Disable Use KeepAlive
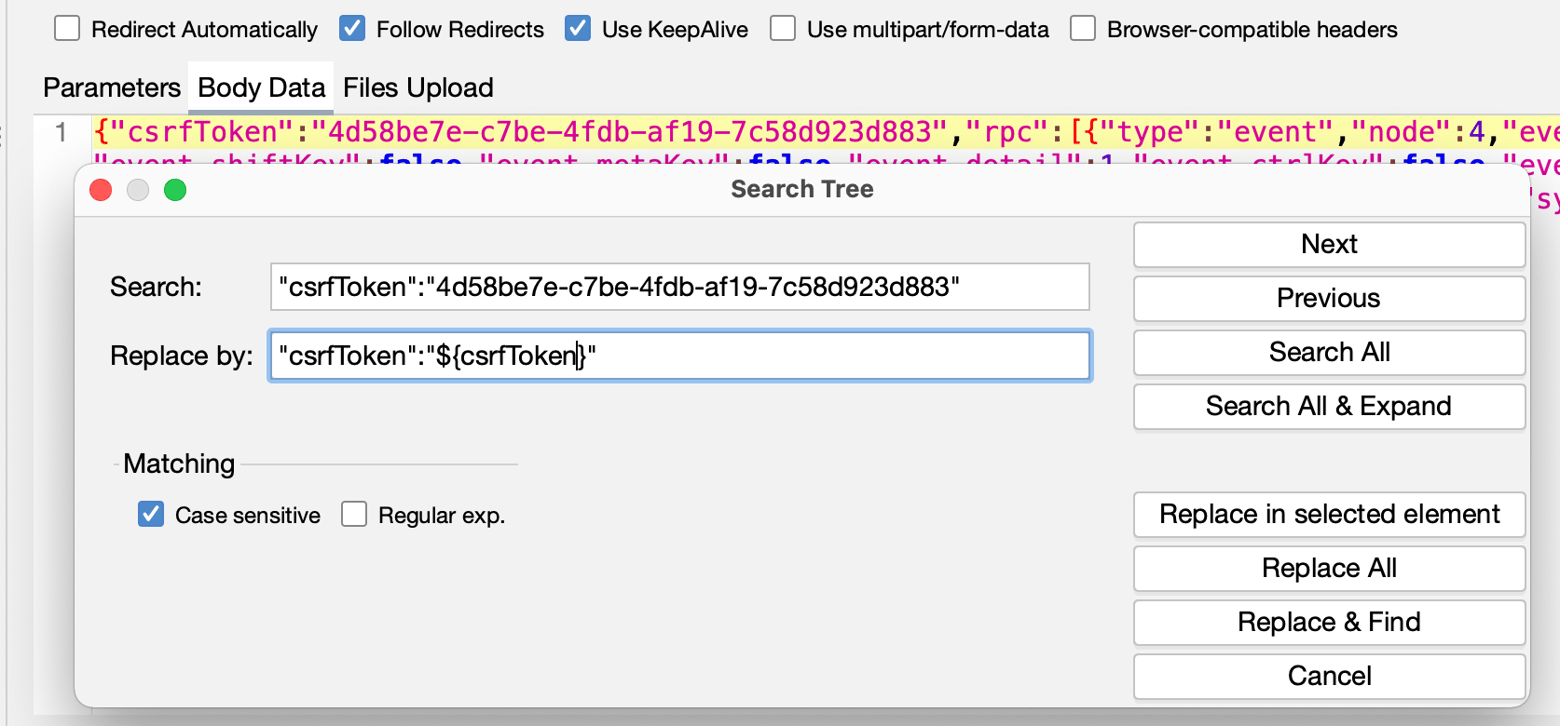 click(x=578, y=29)
